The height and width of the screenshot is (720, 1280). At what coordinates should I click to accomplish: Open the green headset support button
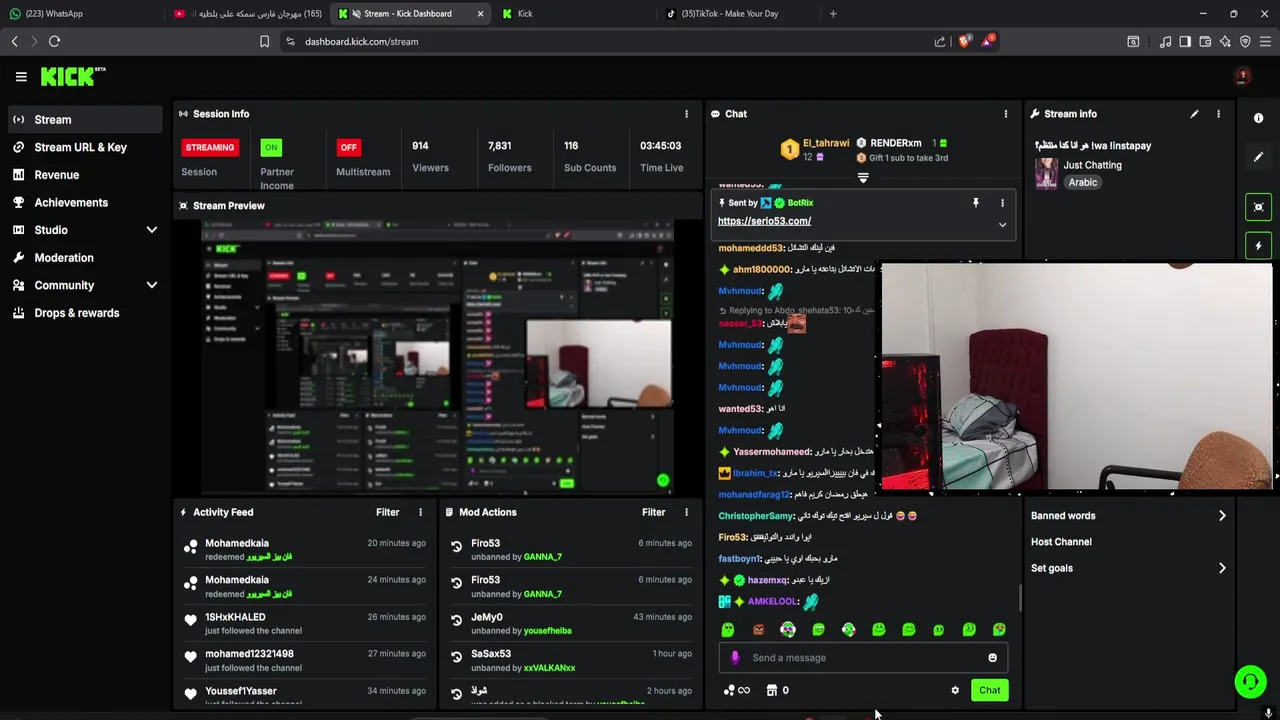[x=1250, y=682]
